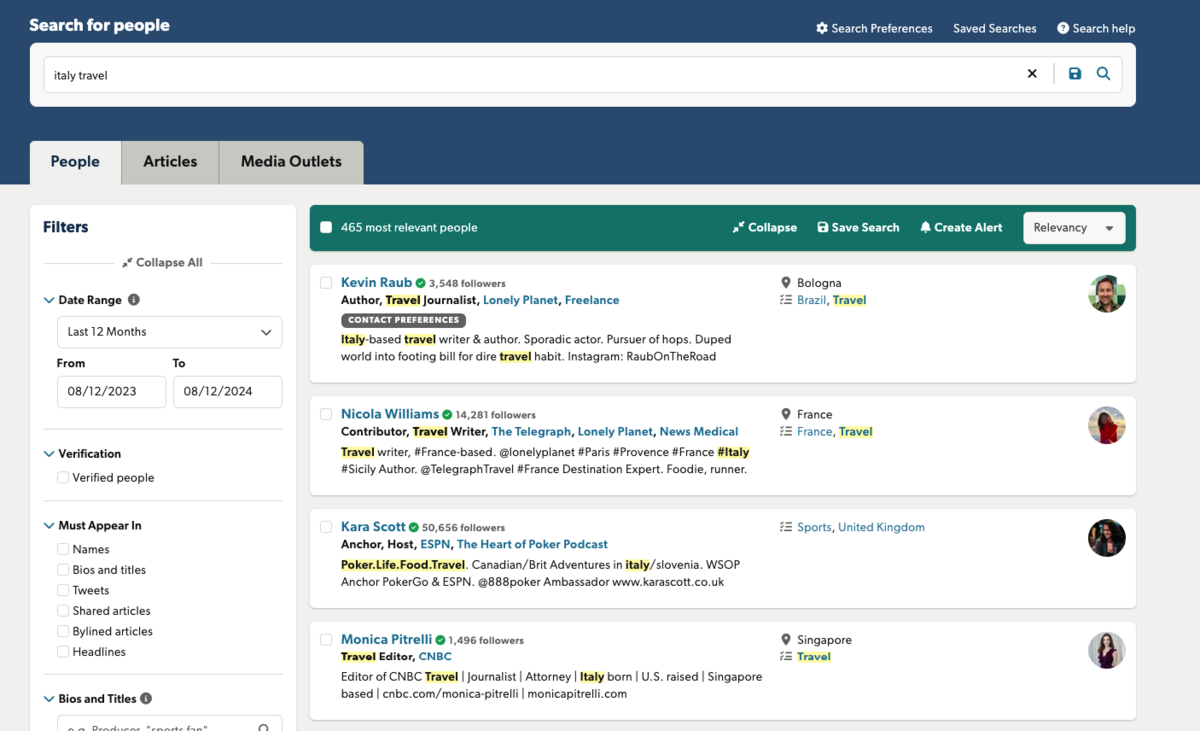Click the From date input field
Screen dimensions: 1200x731
coord(111,392)
